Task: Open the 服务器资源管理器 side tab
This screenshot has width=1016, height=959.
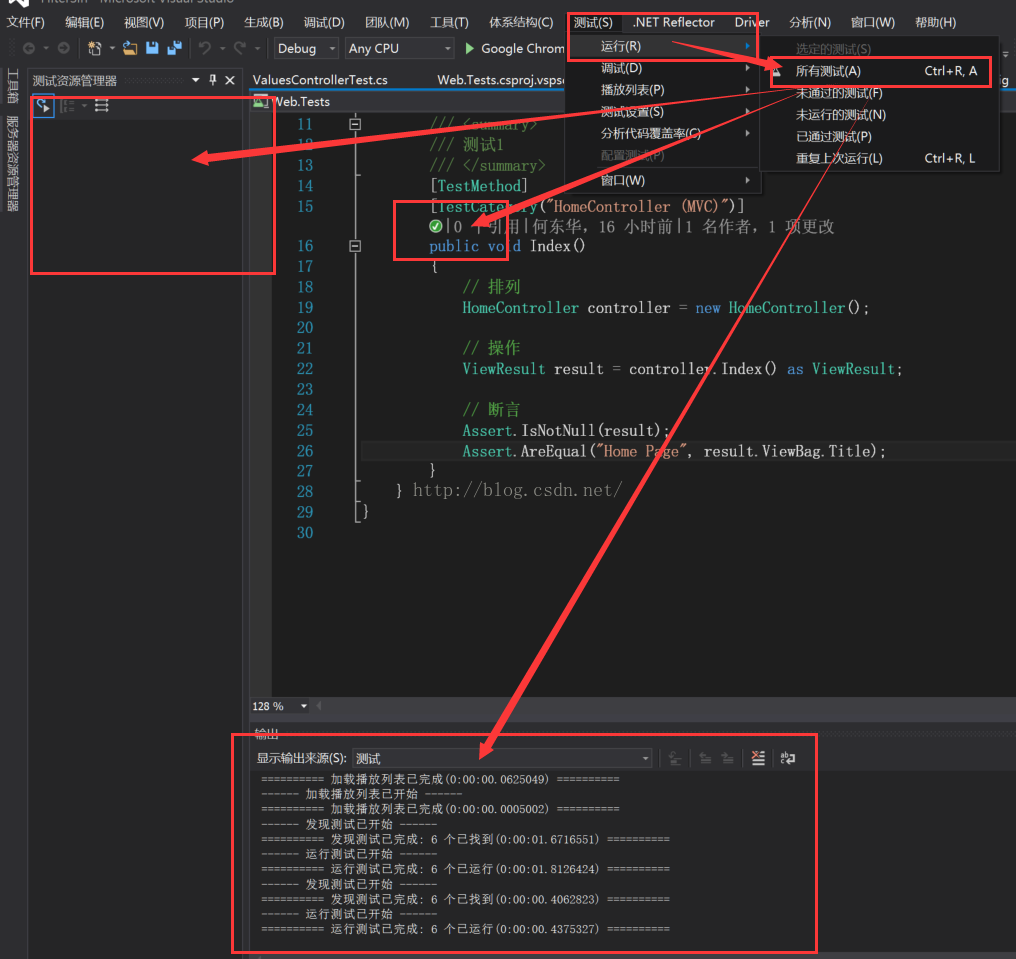Action: pyautogui.click(x=12, y=163)
